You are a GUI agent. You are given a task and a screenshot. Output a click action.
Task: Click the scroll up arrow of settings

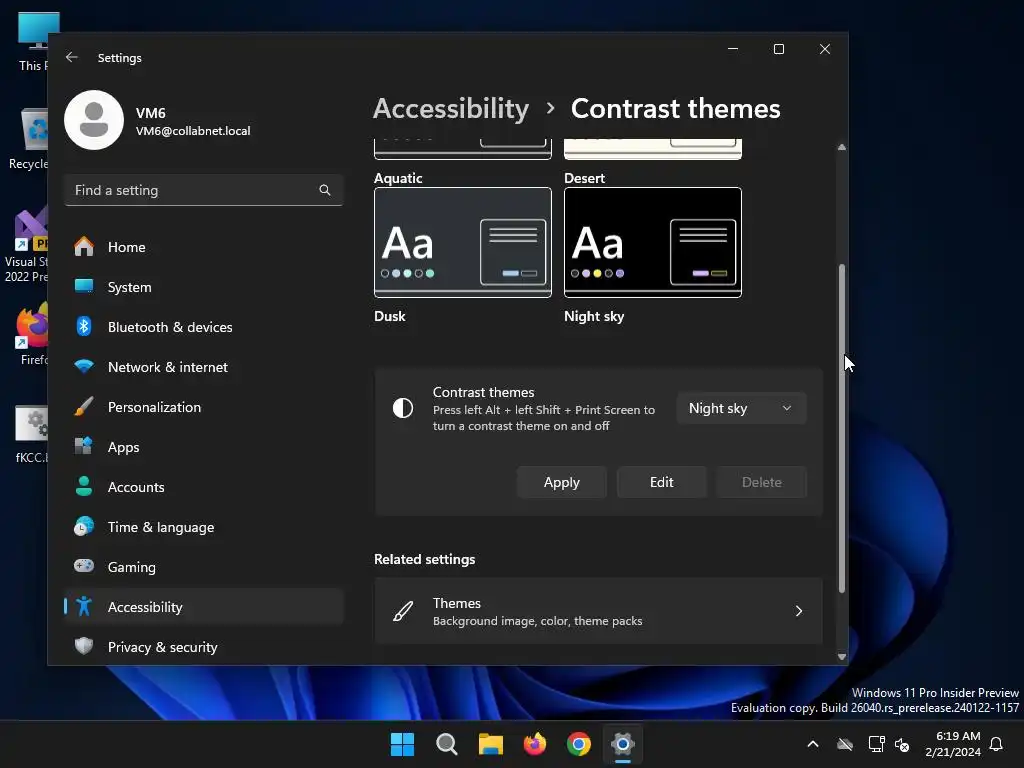point(842,148)
